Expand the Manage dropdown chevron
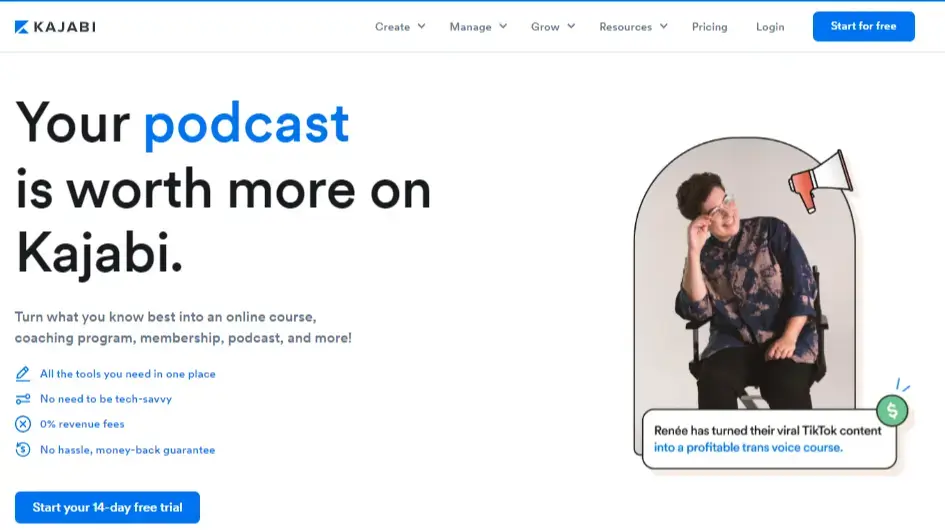Screen dimensions: 945x530 502,26
